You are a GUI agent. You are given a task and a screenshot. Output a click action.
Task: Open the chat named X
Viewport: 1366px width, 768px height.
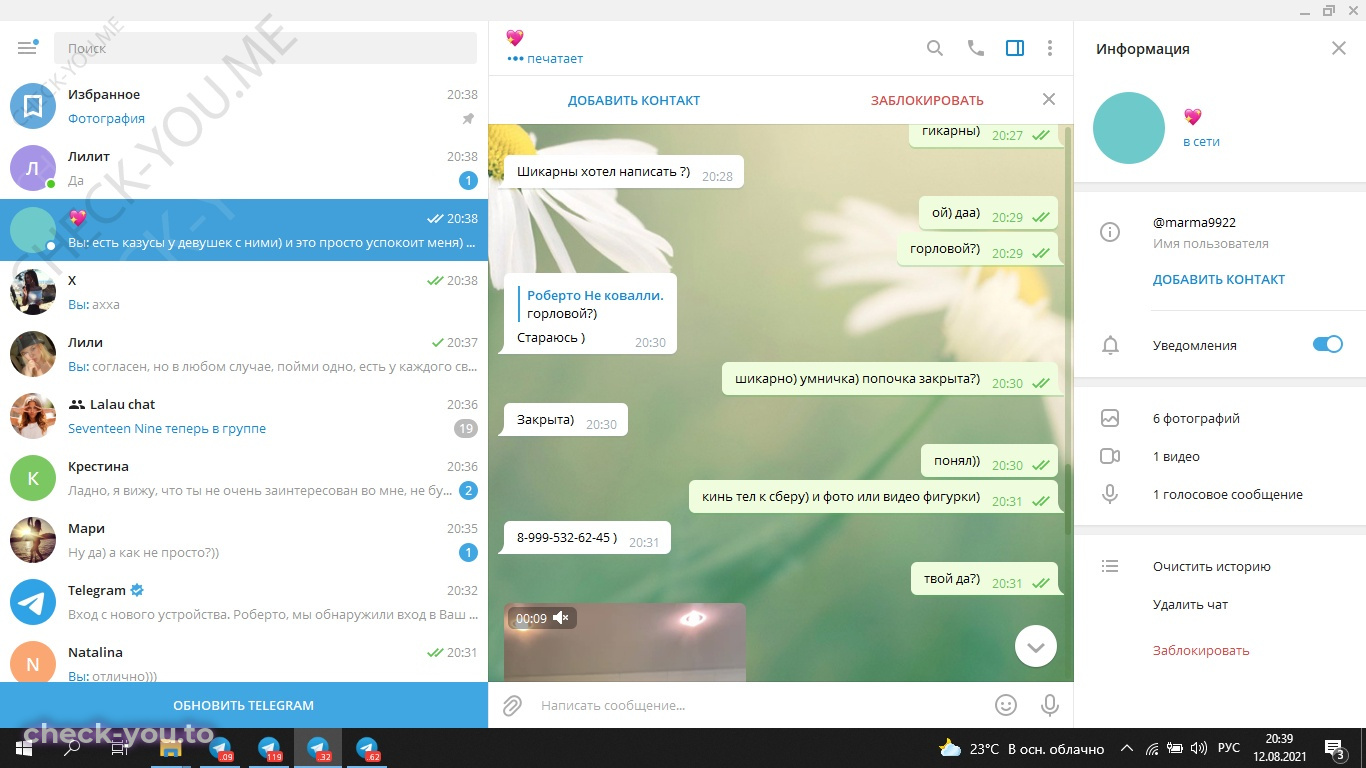pyautogui.click(x=244, y=292)
